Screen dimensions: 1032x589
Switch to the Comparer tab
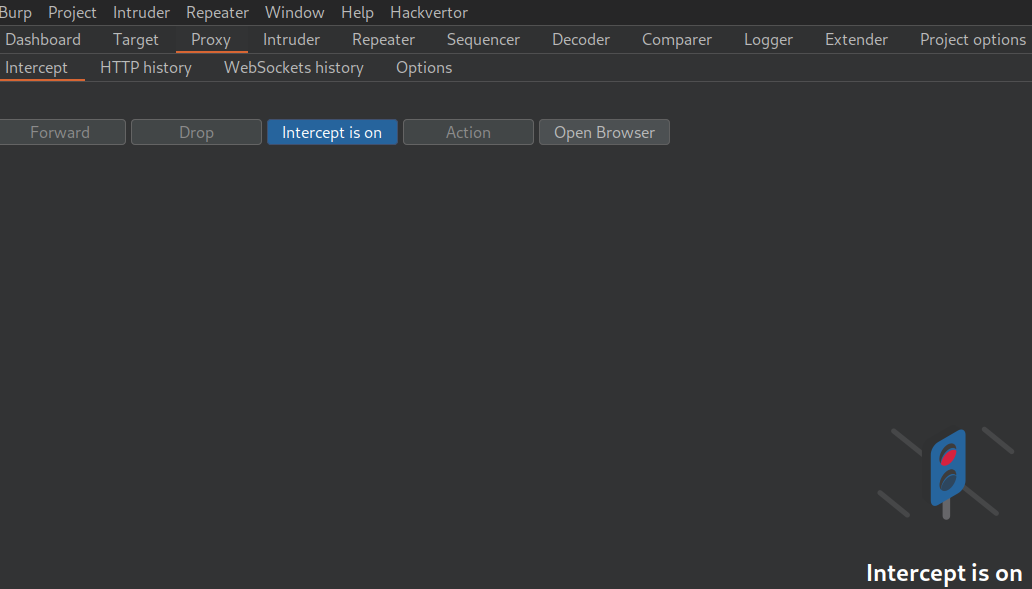click(676, 39)
